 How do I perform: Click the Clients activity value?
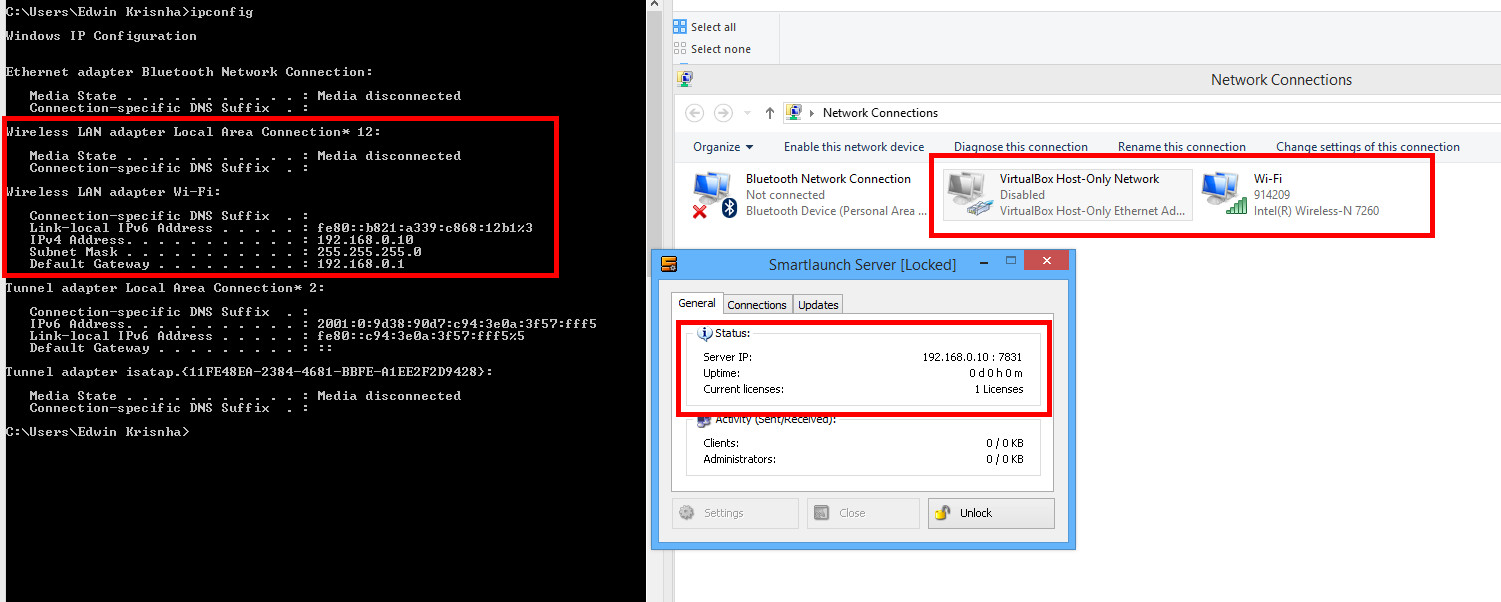click(1005, 443)
